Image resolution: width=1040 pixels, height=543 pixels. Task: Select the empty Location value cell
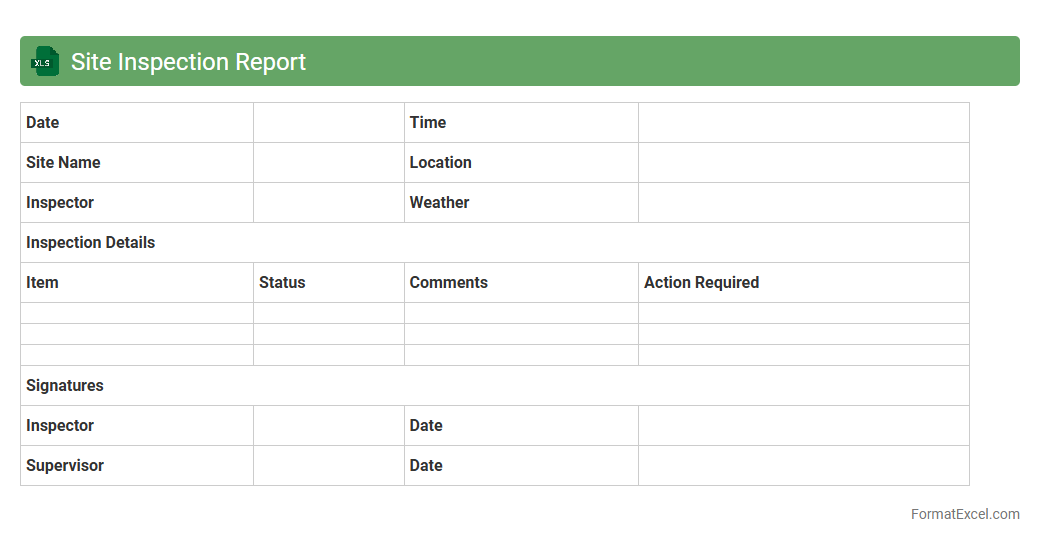coord(803,163)
